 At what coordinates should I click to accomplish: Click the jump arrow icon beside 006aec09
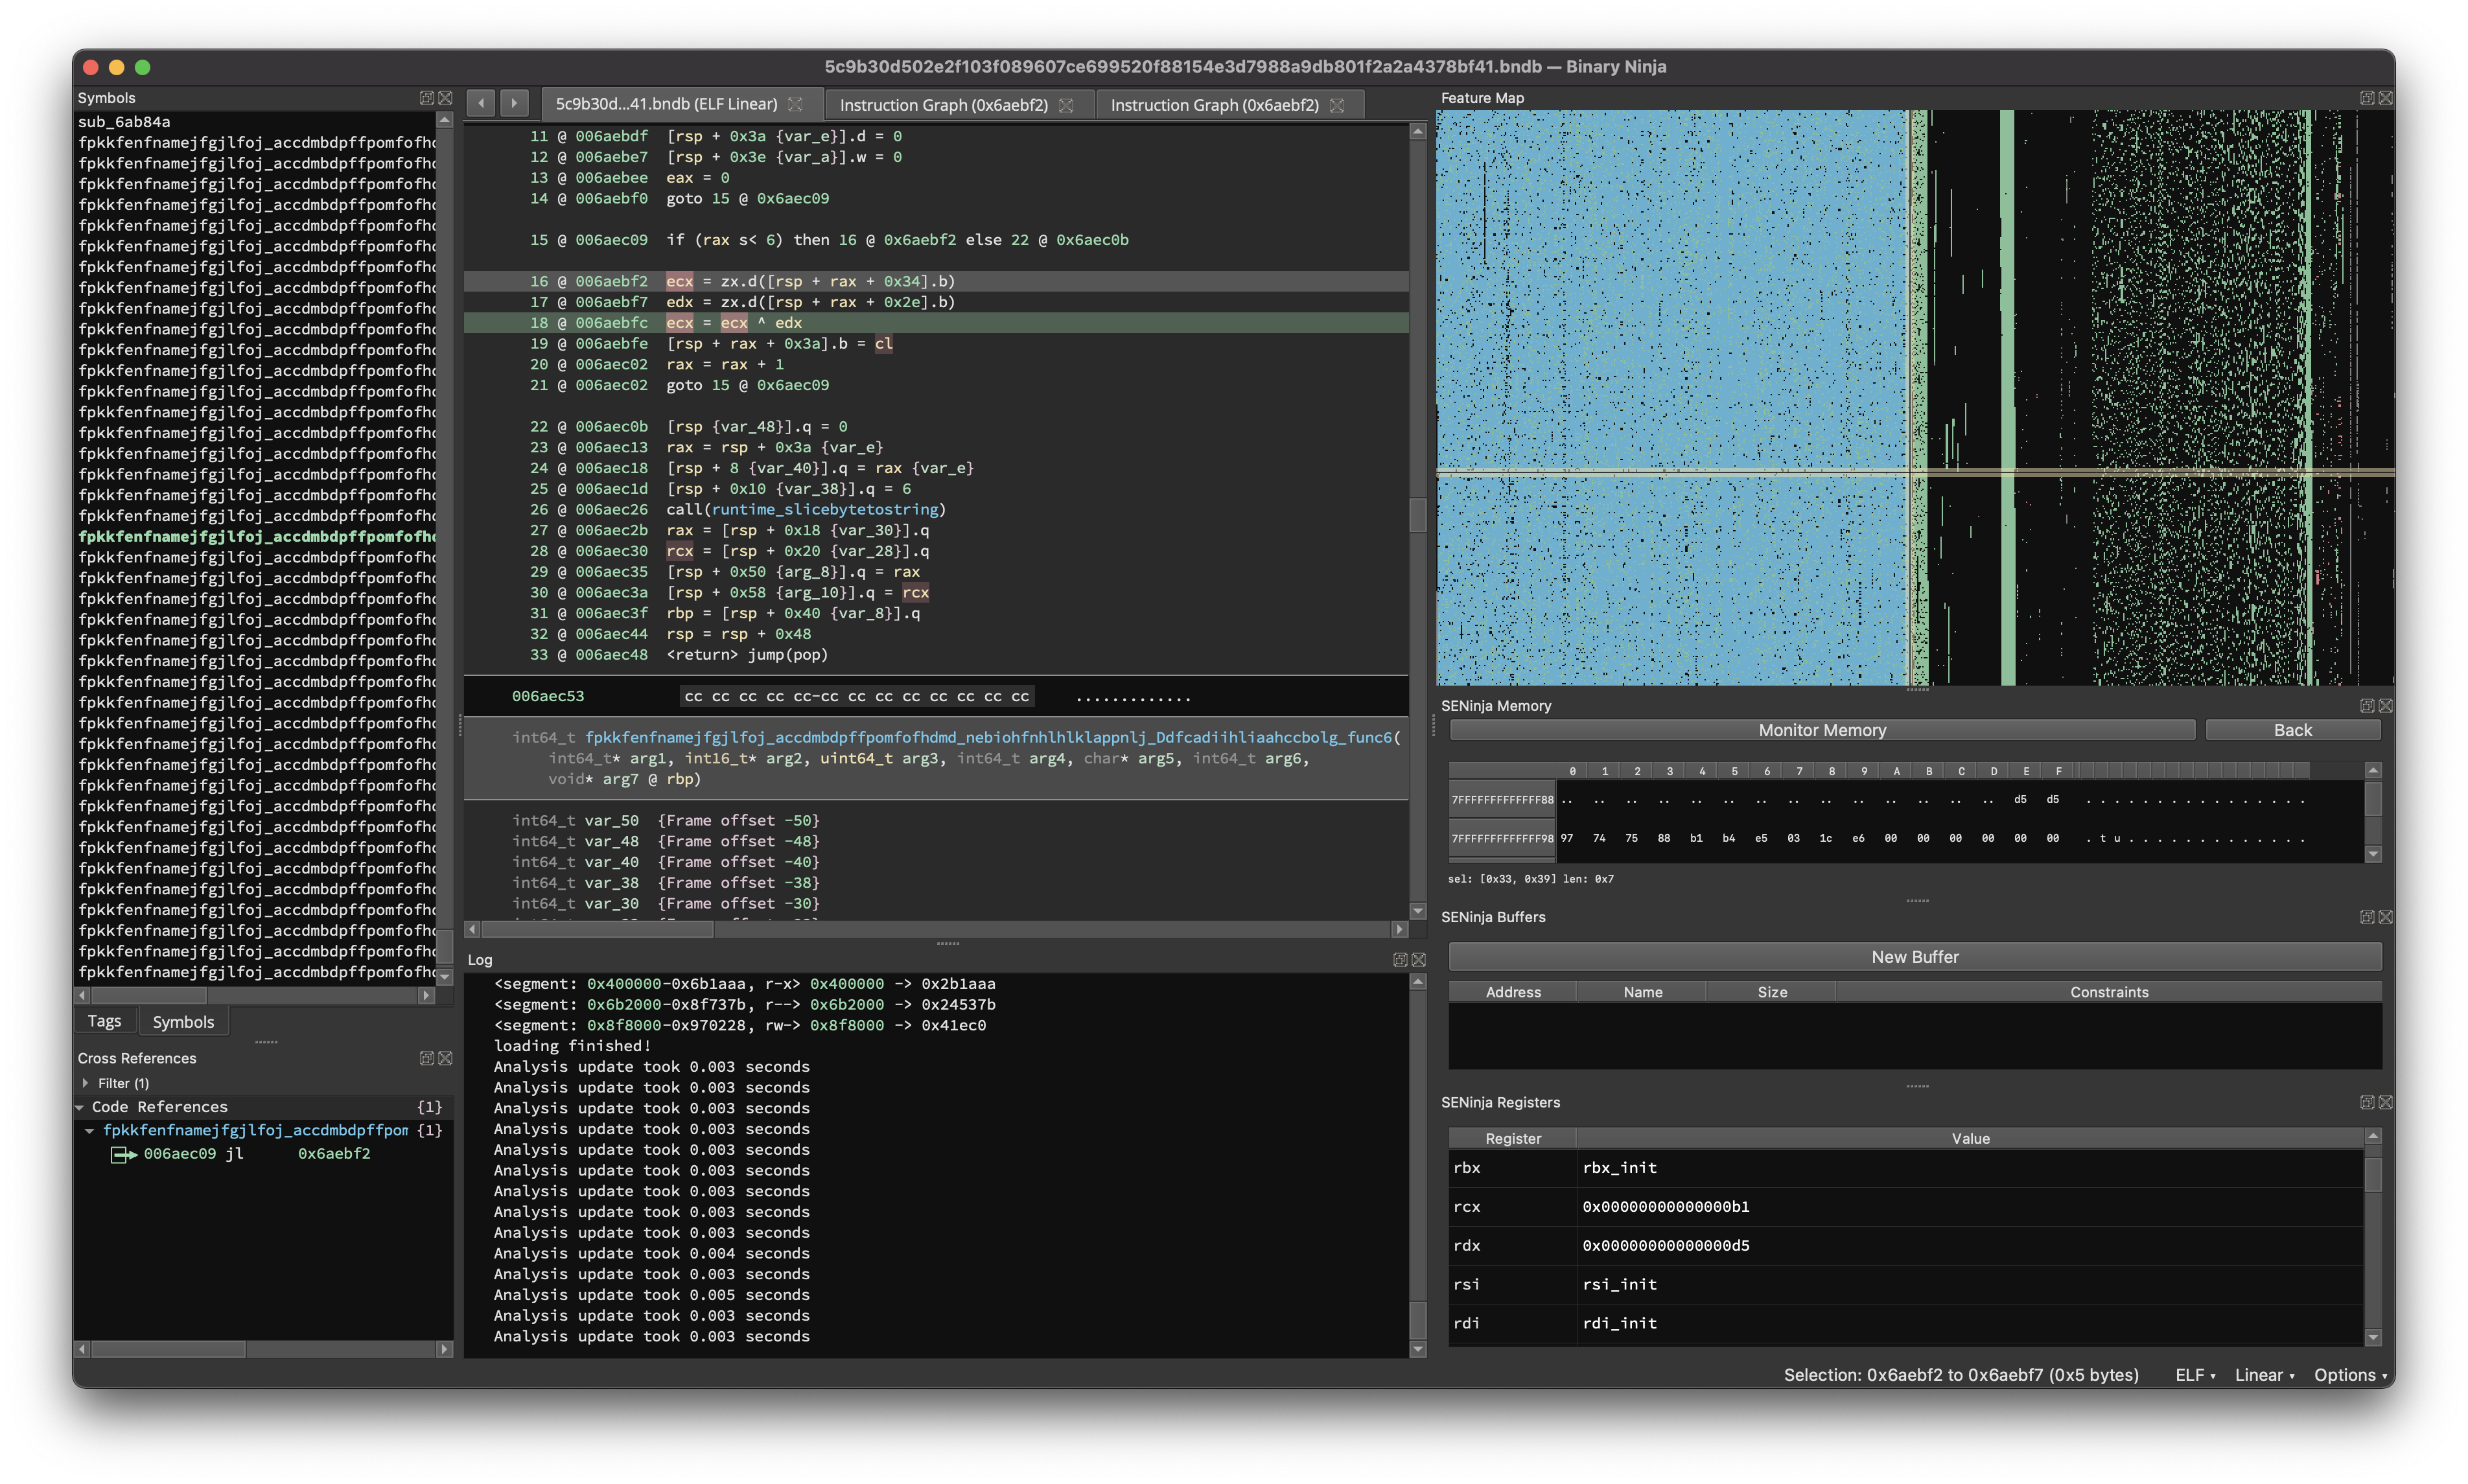point(123,1154)
